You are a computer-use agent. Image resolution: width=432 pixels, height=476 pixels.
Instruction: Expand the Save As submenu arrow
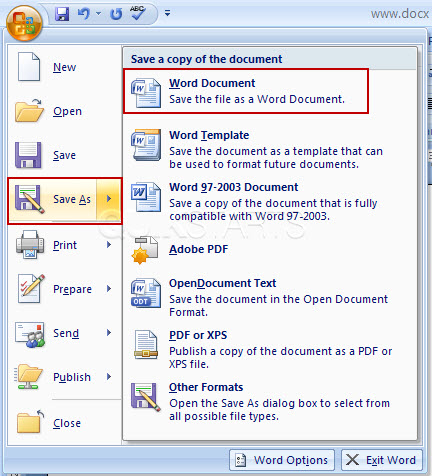pos(109,199)
